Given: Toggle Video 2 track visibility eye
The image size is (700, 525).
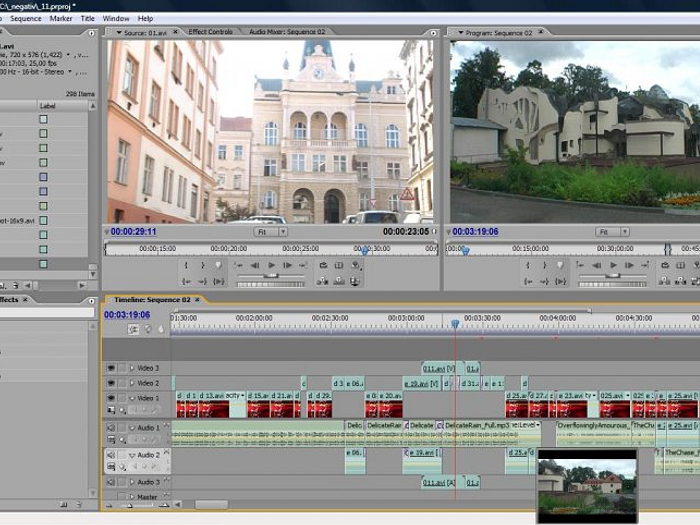Looking at the screenshot, I should [111, 383].
